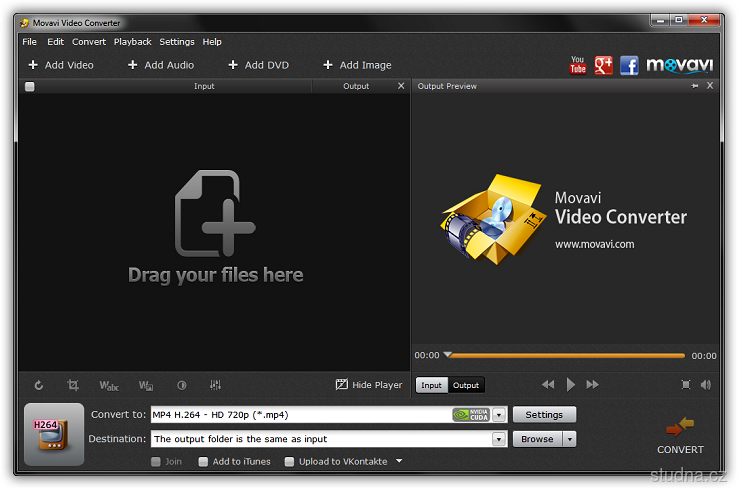Toggle the select-all checkbox in Input header
The image size is (737, 488).
pos(30,87)
